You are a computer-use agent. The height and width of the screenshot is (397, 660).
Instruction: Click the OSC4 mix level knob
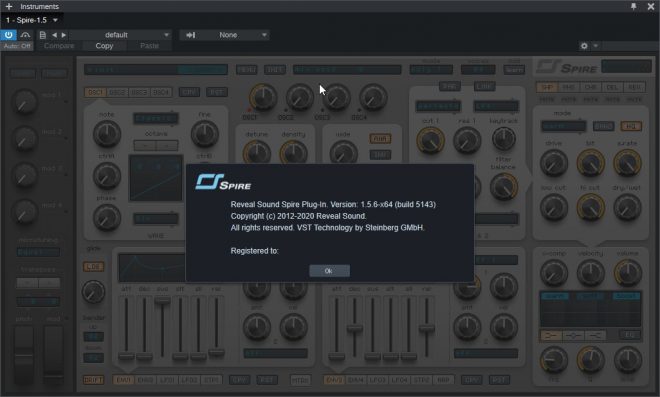click(x=373, y=97)
